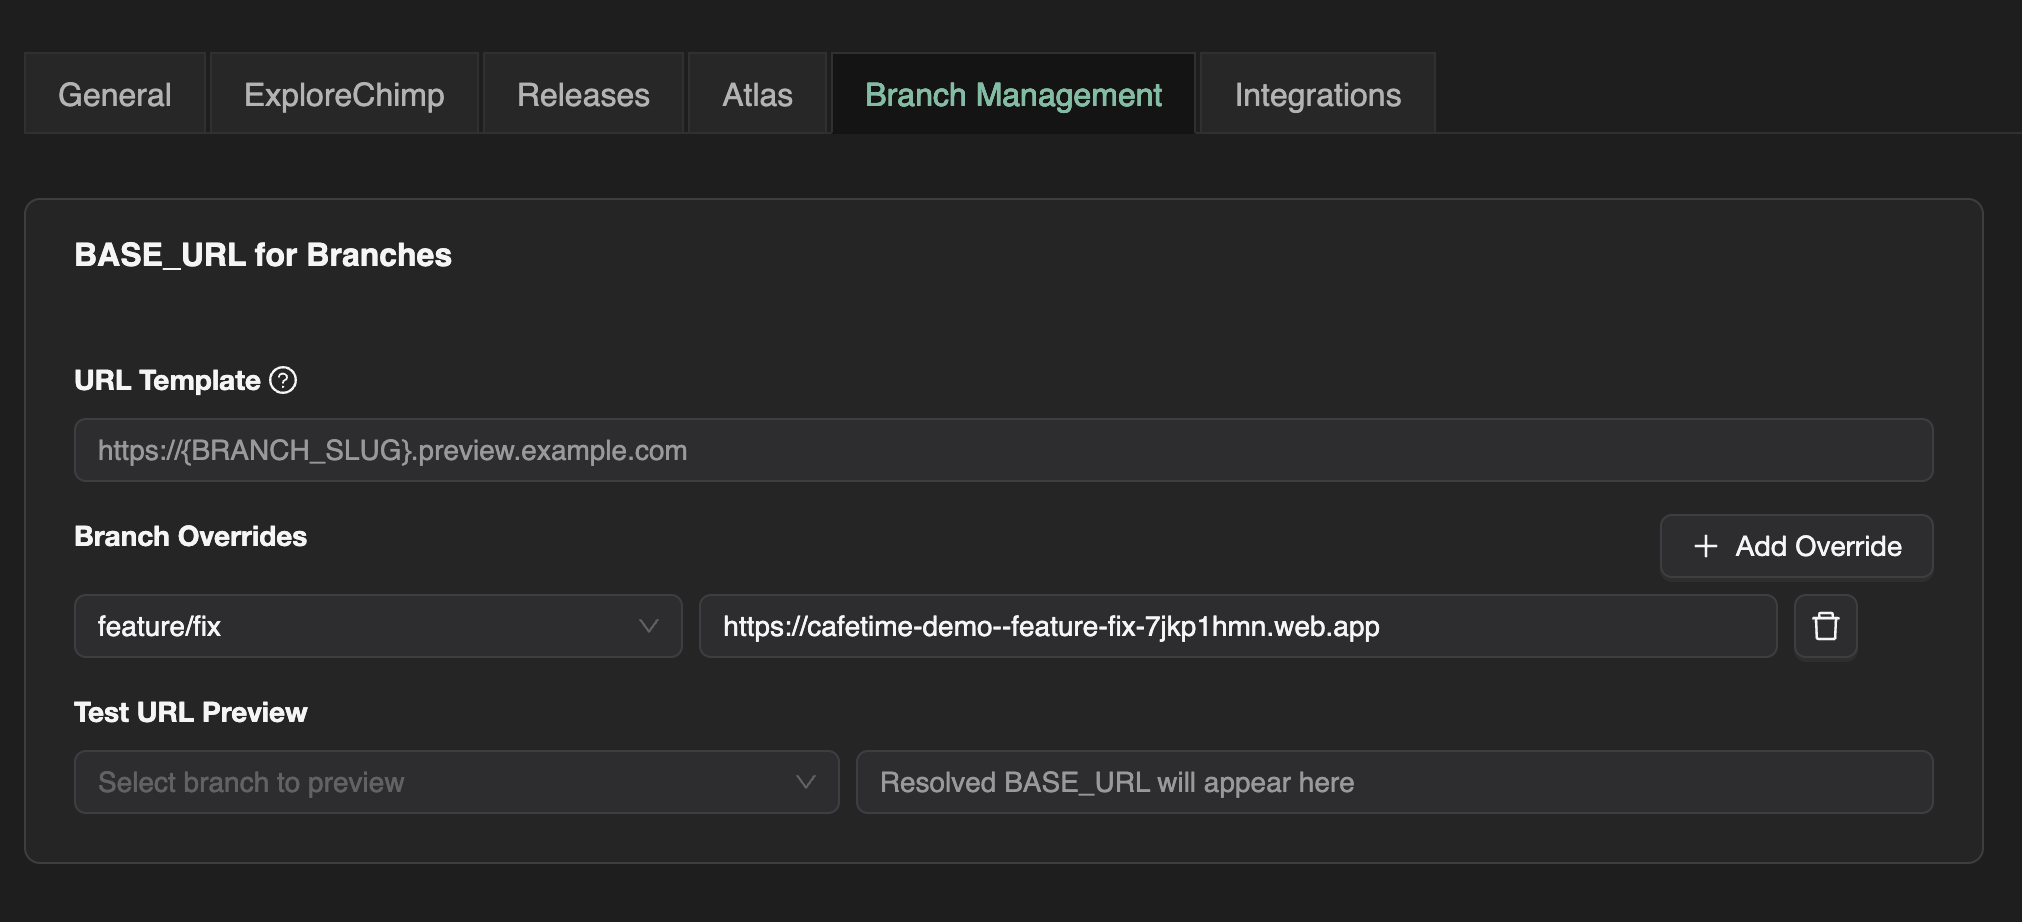Click the Add Override button
The image size is (2022, 922).
point(1795,546)
